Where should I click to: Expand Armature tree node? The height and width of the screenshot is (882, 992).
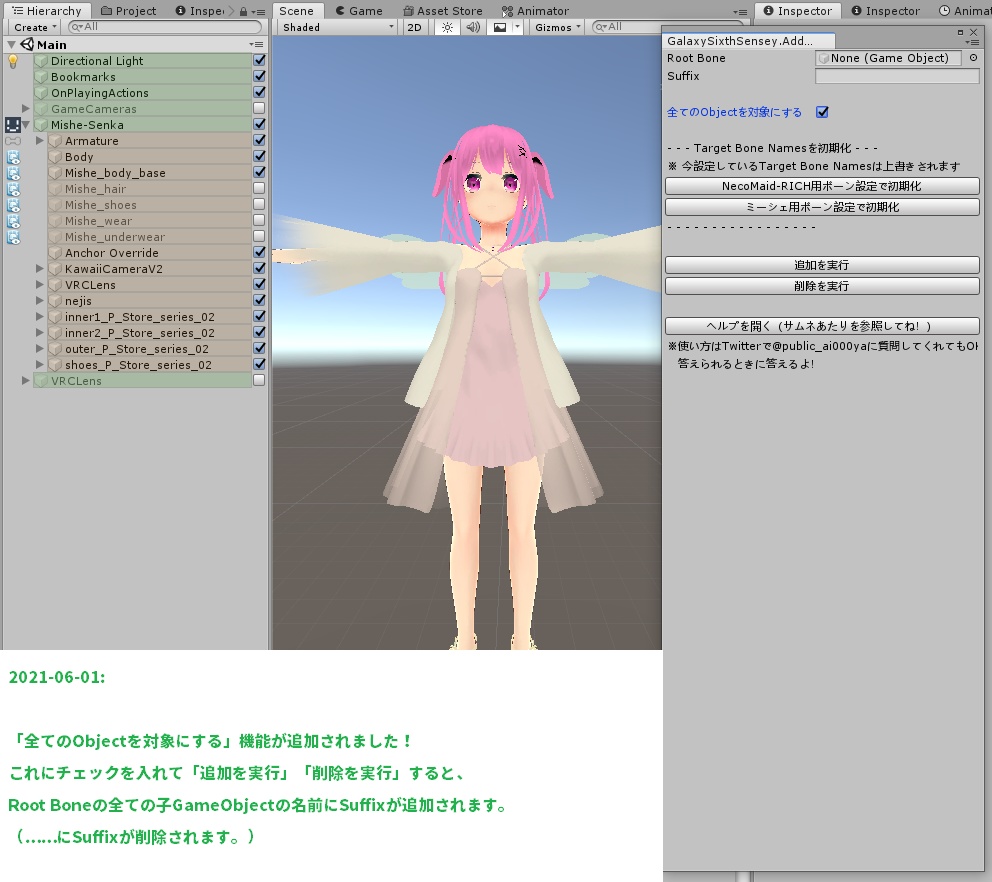[x=40, y=140]
